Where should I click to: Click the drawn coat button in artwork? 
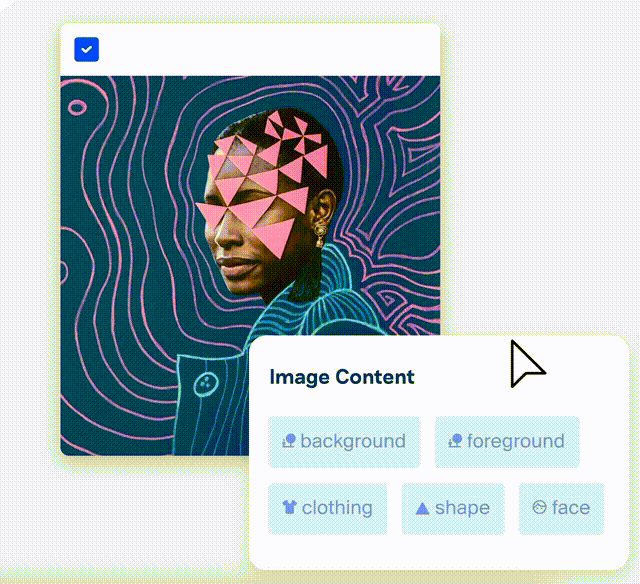[206, 384]
